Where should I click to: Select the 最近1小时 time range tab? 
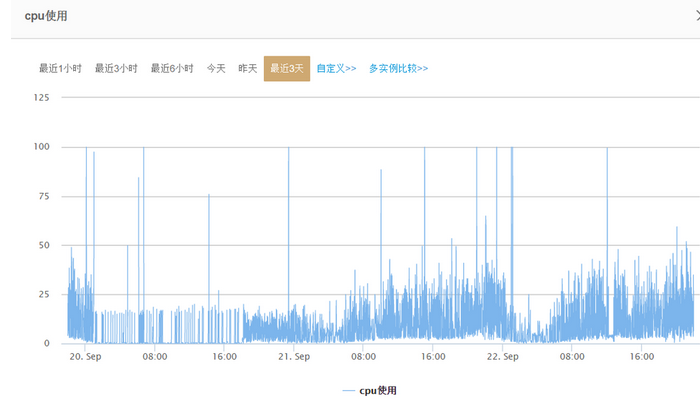60,68
